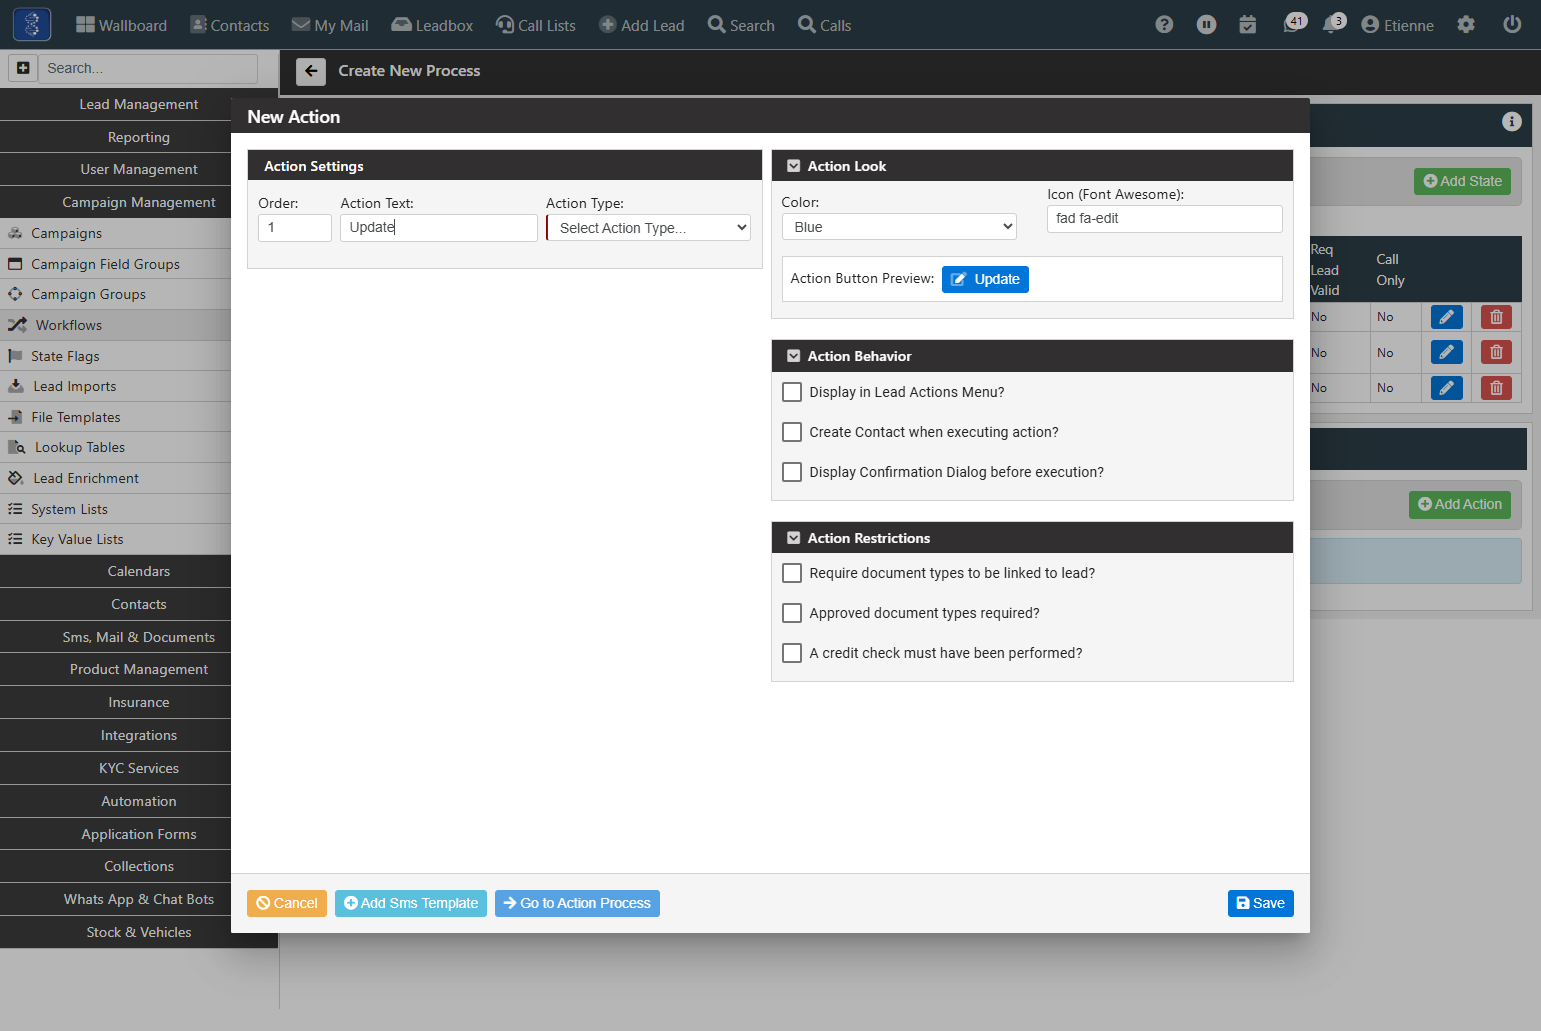Tick Display Confirmation Dialog before execution

[x=792, y=472]
